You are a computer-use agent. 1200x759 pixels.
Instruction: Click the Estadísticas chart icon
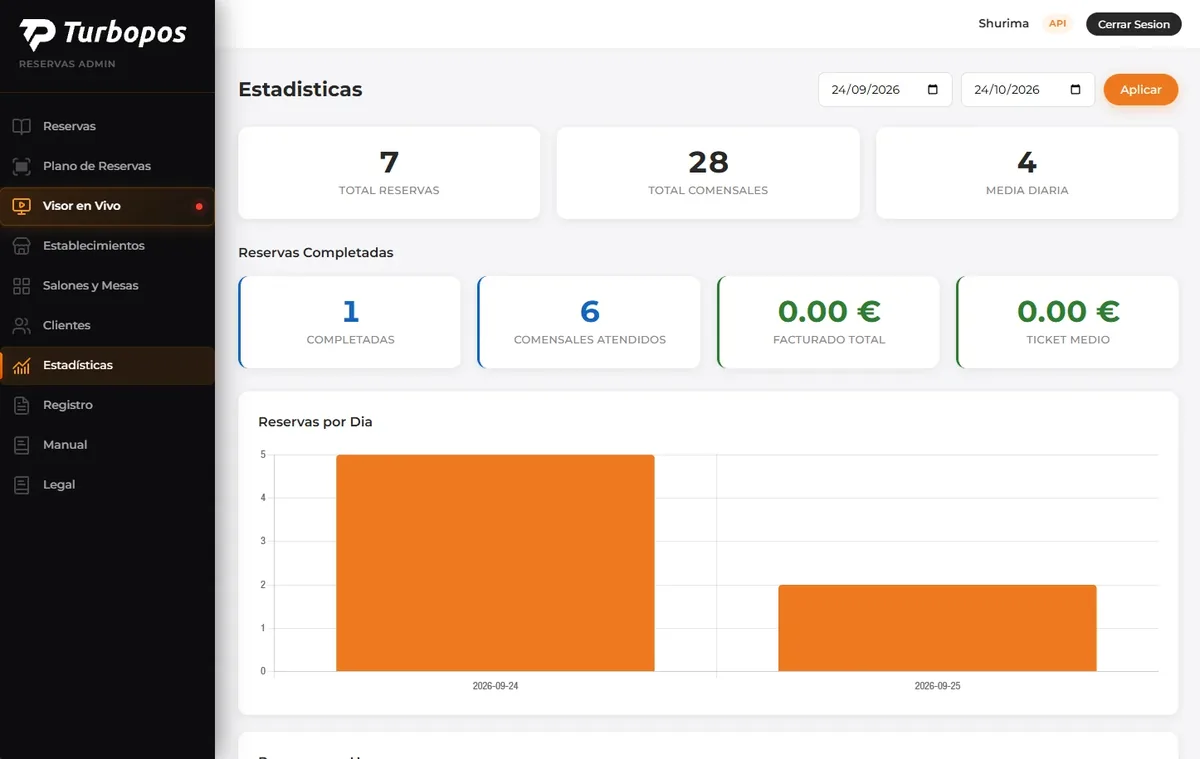(21, 366)
